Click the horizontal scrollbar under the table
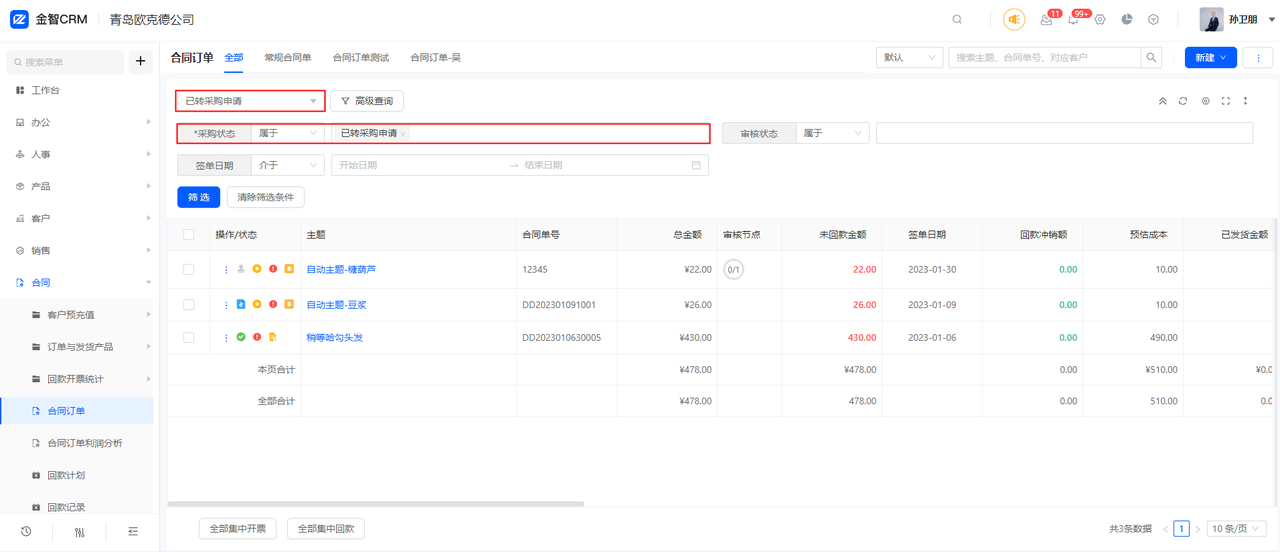The image size is (1280, 552). (376, 504)
